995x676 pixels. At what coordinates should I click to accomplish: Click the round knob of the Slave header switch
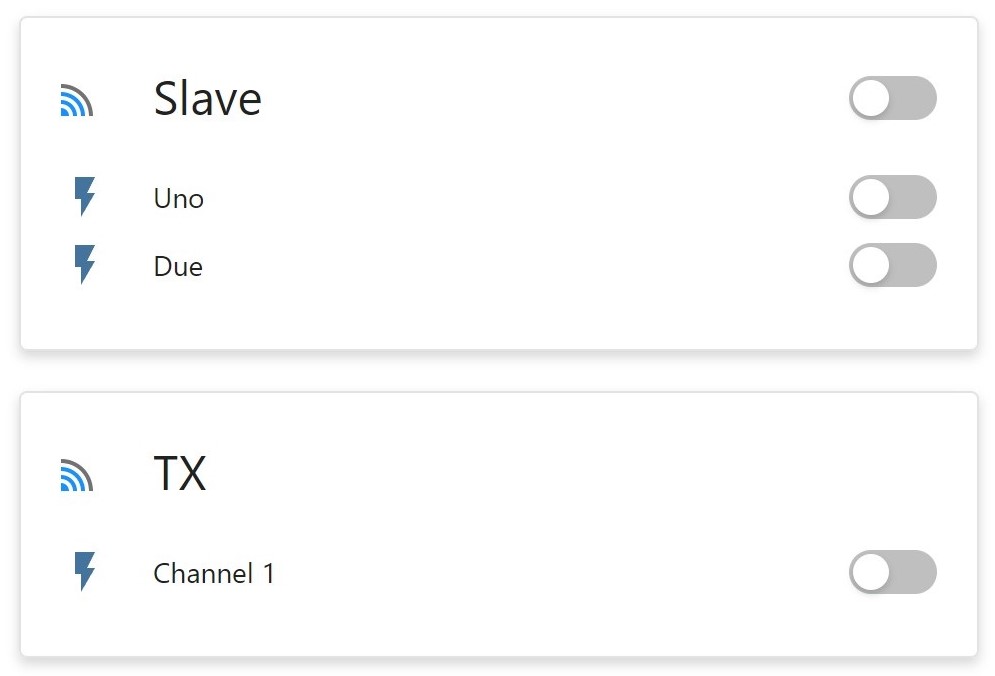pos(871,98)
